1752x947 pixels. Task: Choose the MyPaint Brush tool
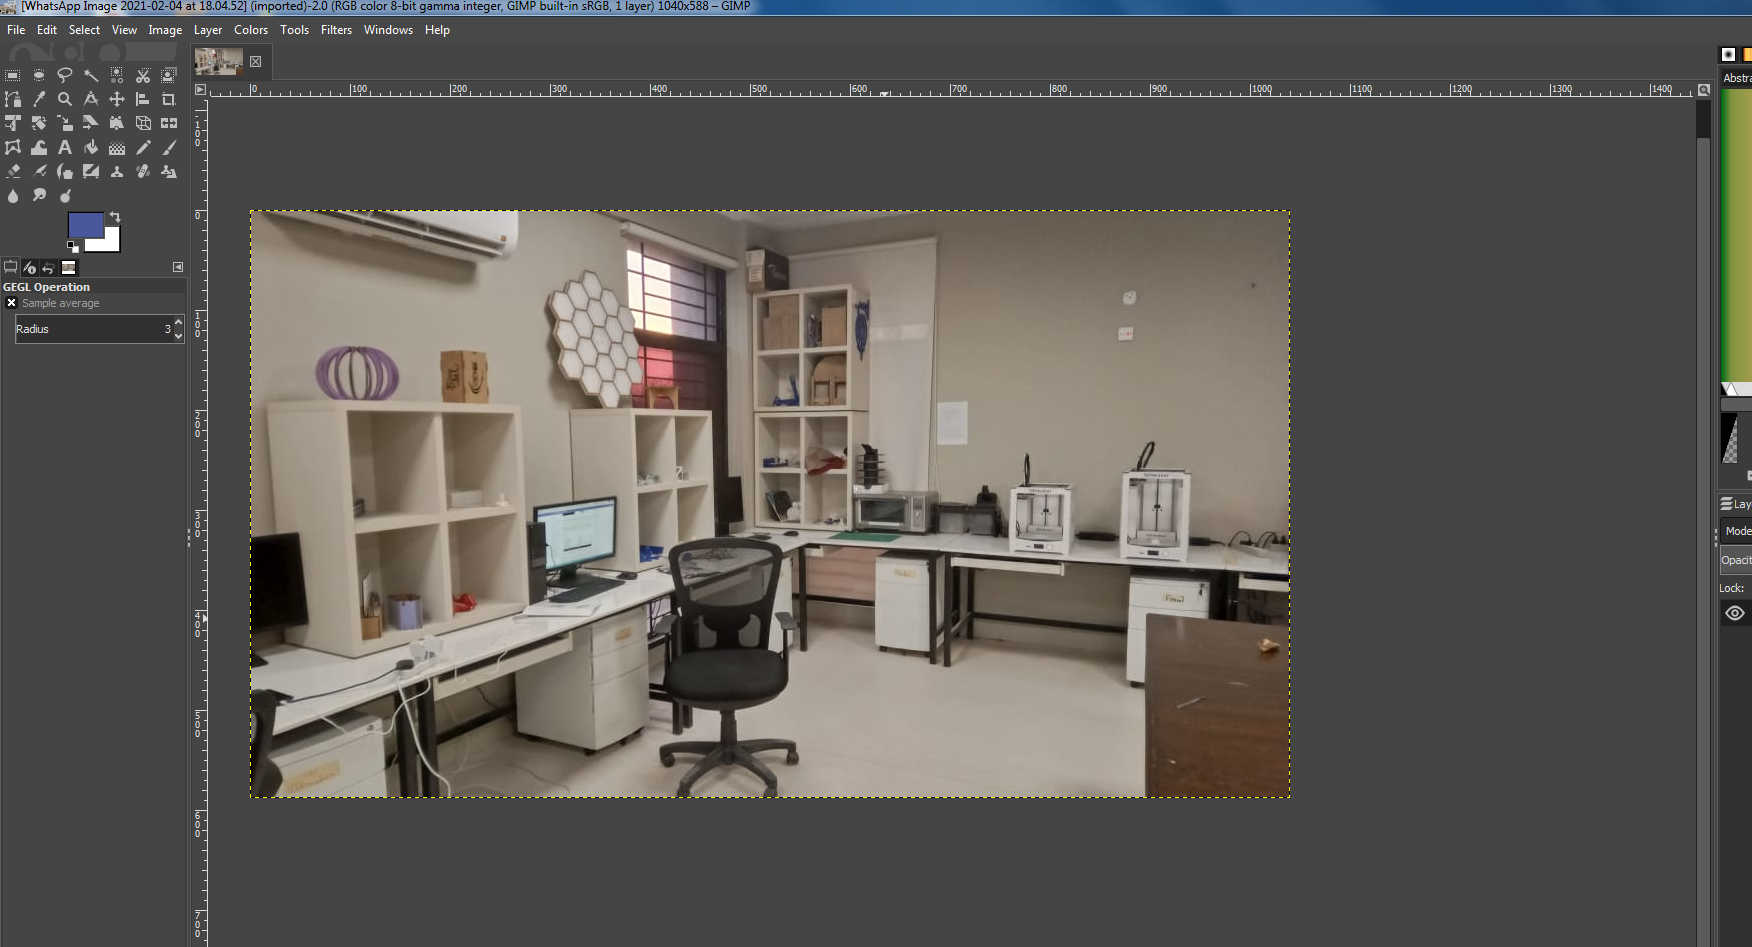(91, 171)
